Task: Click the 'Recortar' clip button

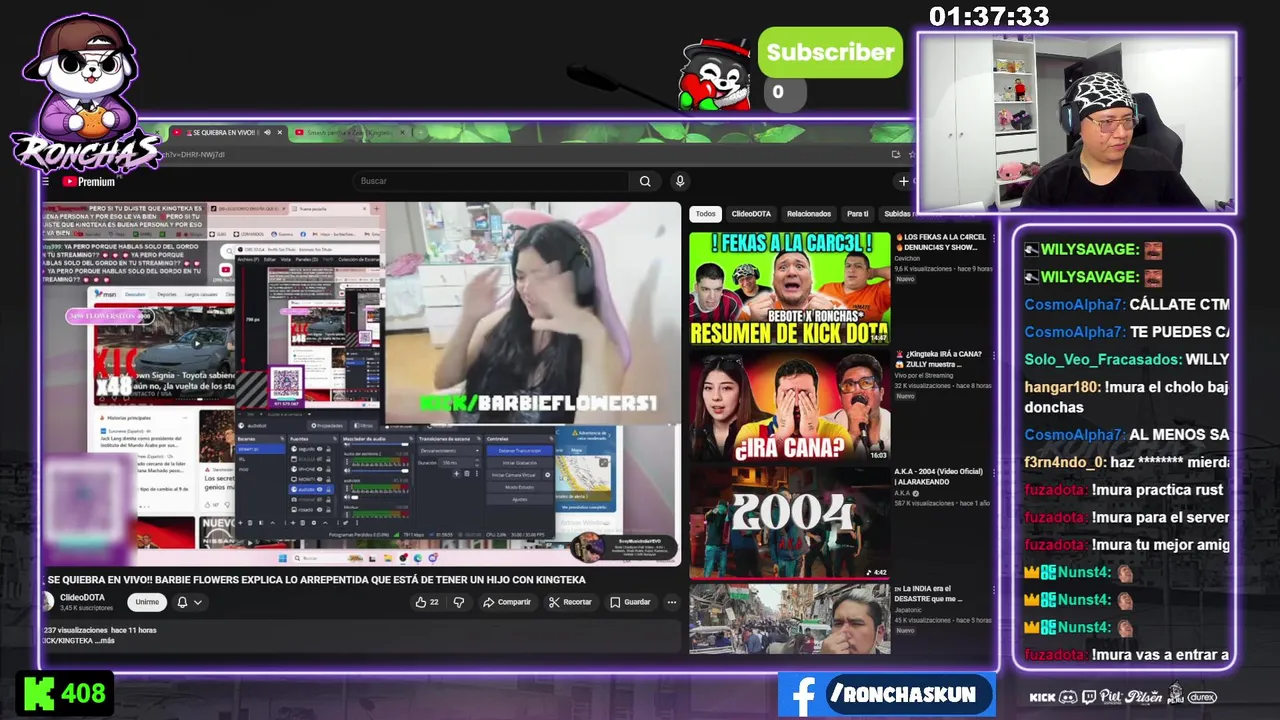Action: 570,602
